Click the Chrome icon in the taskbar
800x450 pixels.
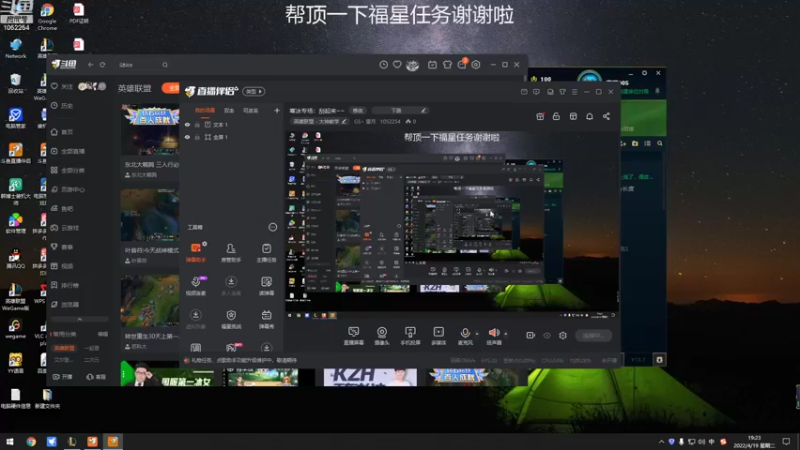(31, 441)
